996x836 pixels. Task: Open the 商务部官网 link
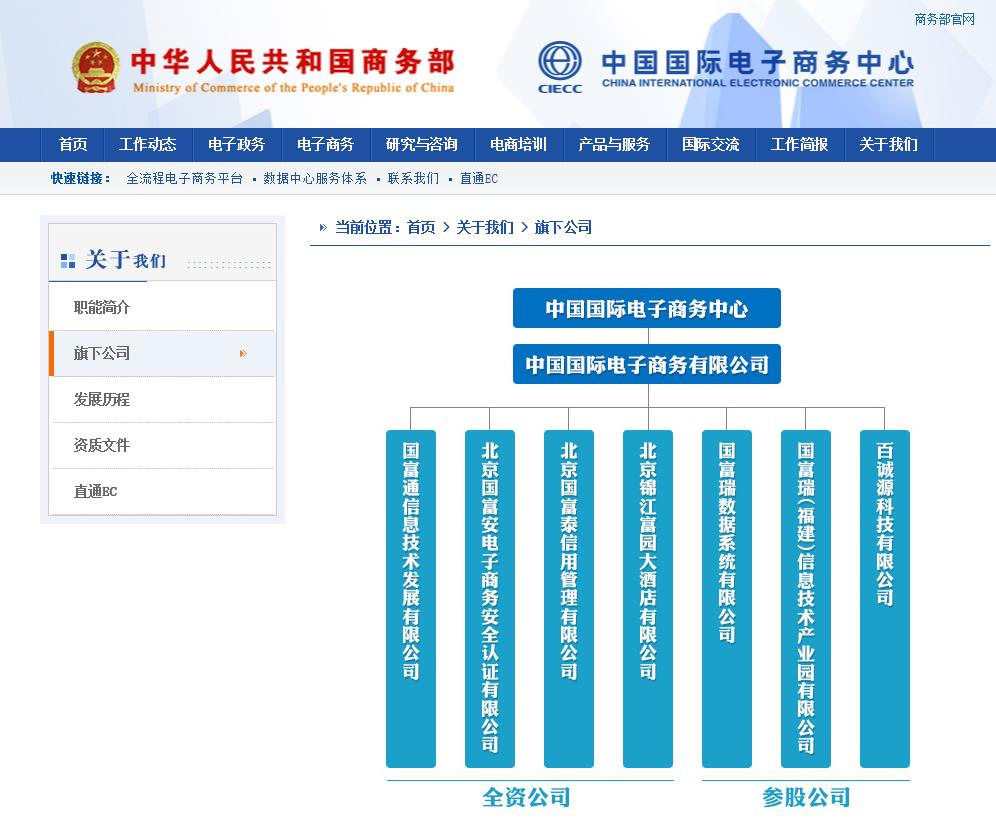(945, 19)
